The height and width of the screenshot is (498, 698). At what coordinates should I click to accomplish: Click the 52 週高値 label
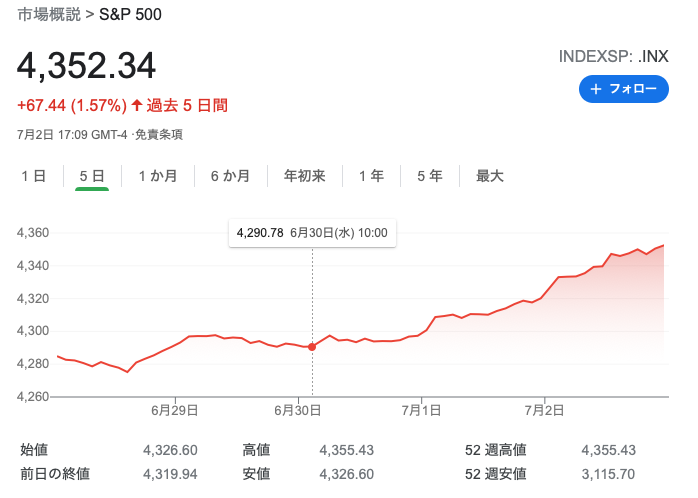pos(496,450)
